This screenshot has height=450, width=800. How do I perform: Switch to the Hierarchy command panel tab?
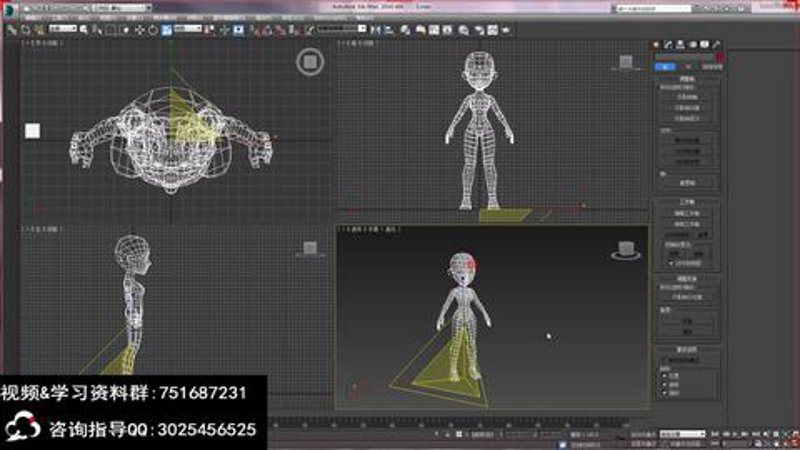click(681, 45)
